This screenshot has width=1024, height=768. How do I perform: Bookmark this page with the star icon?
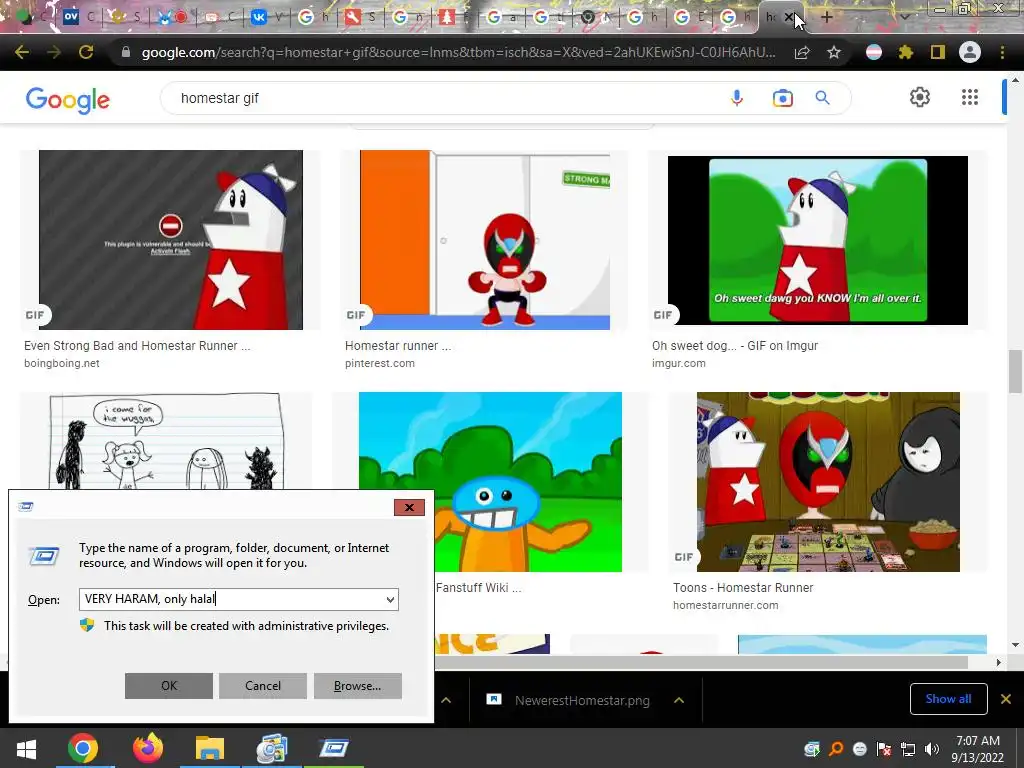pyautogui.click(x=834, y=52)
